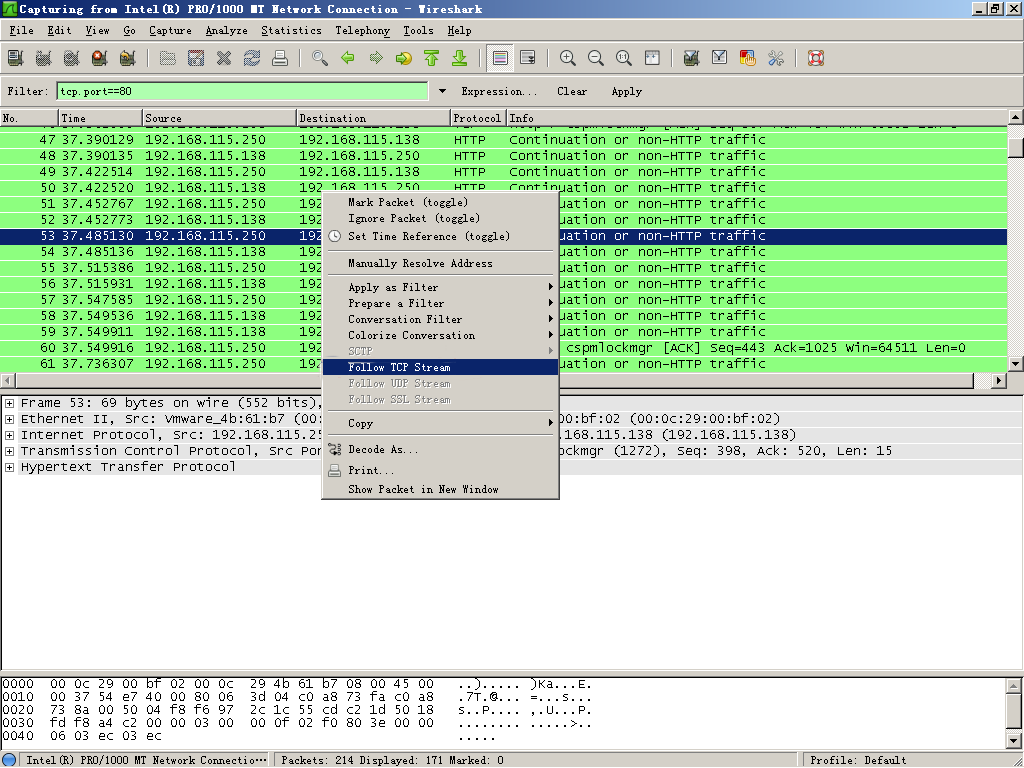Image resolution: width=1024 pixels, height=768 pixels.
Task: Choose Show Packet in New Window
Action: [x=441, y=490]
